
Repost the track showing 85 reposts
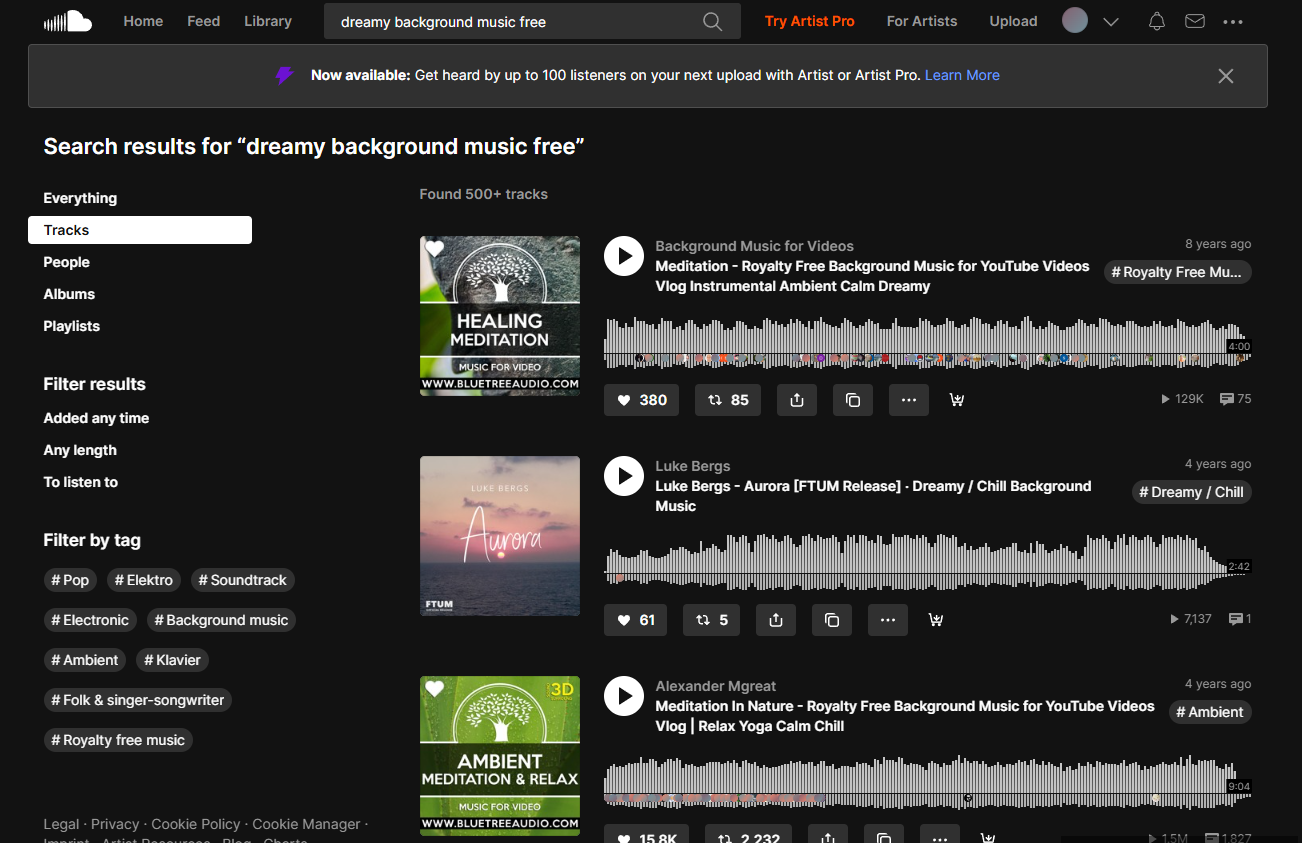click(728, 400)
